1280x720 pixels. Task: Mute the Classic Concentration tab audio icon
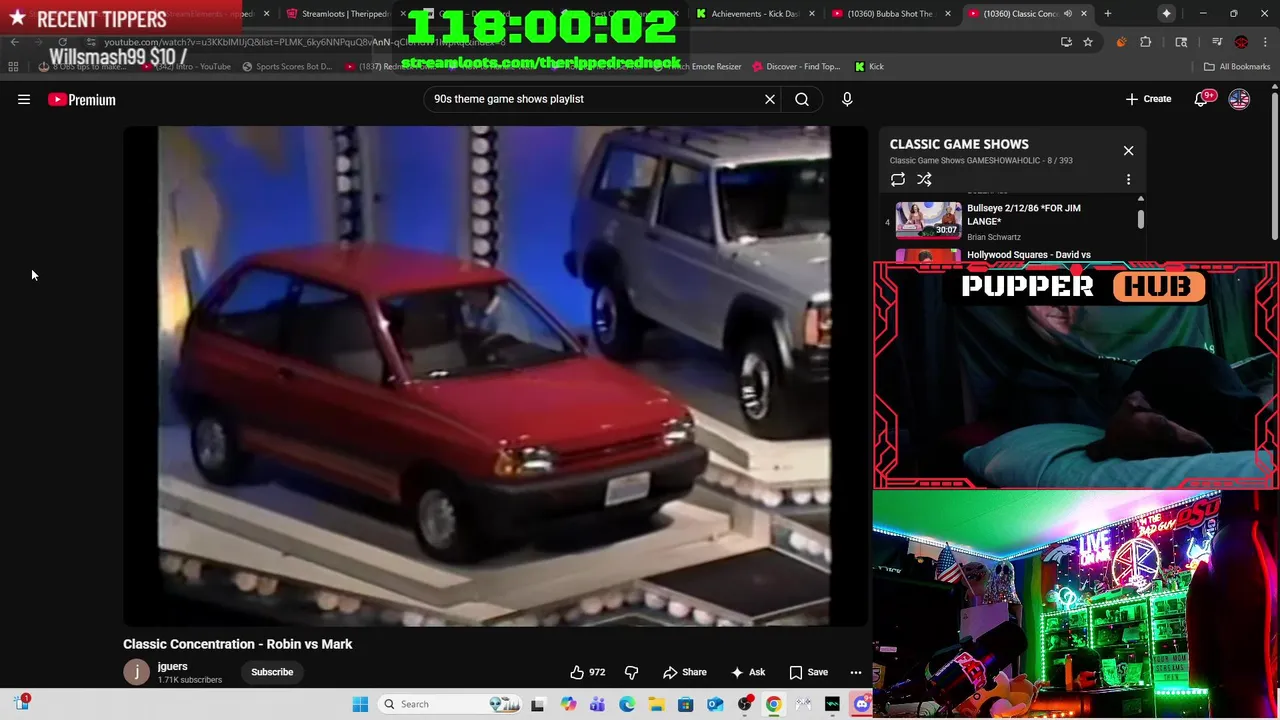click(1068, 14)
